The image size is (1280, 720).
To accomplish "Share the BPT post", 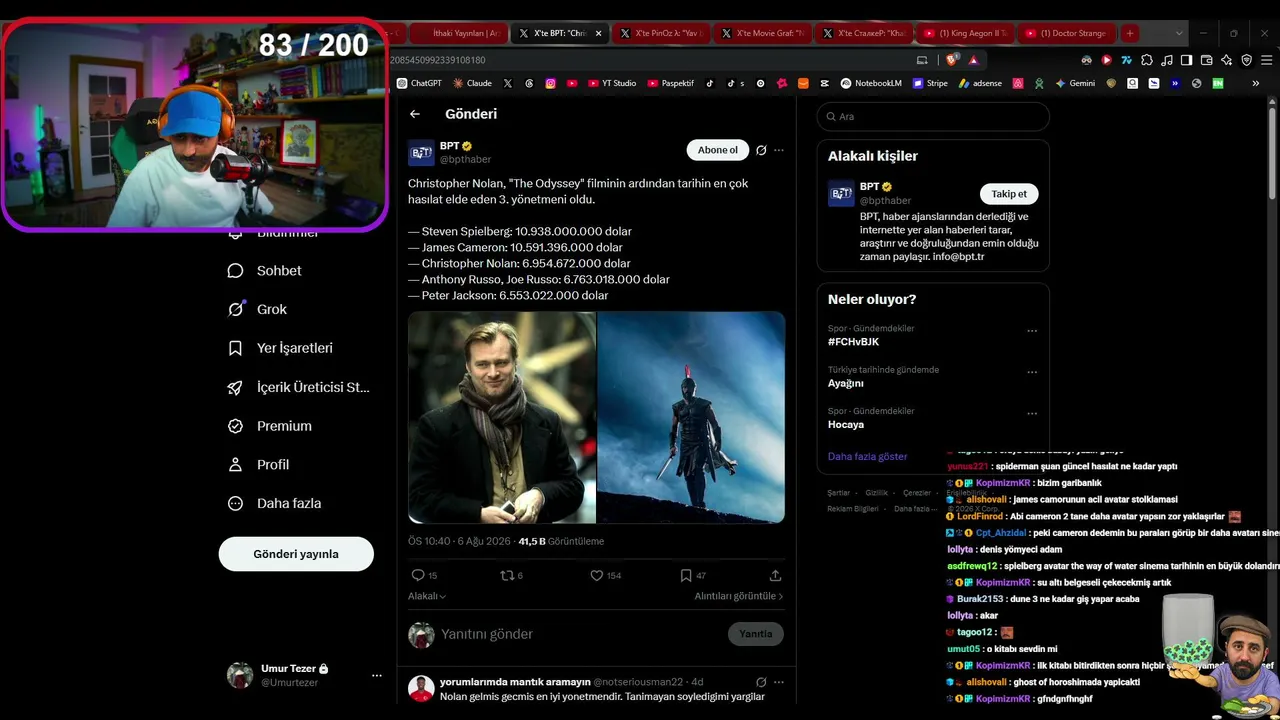I will click(x=775, y=575).
